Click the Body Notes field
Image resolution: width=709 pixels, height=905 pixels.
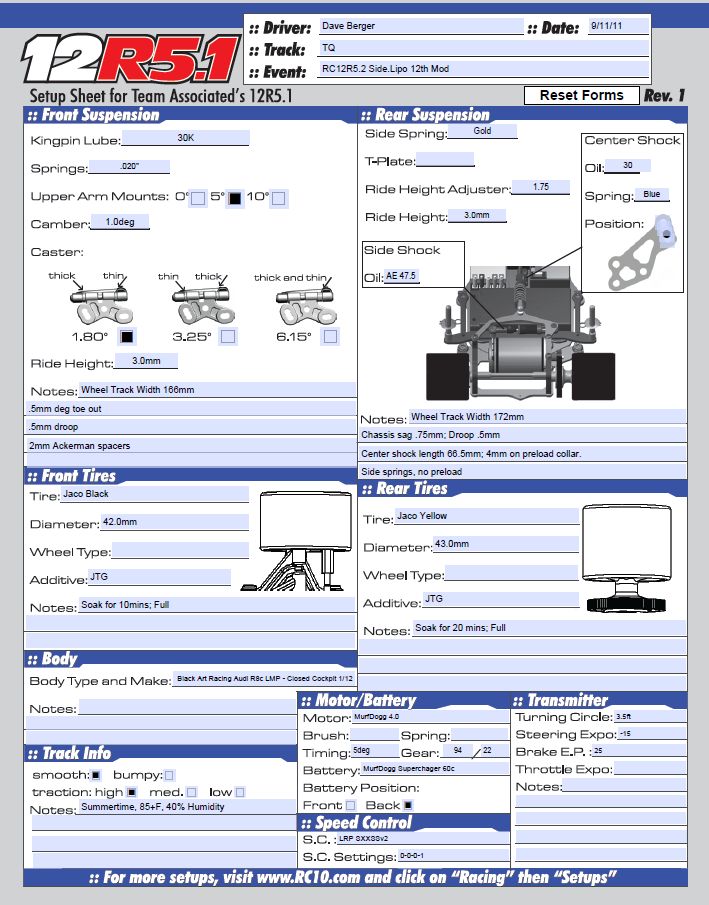187,707
